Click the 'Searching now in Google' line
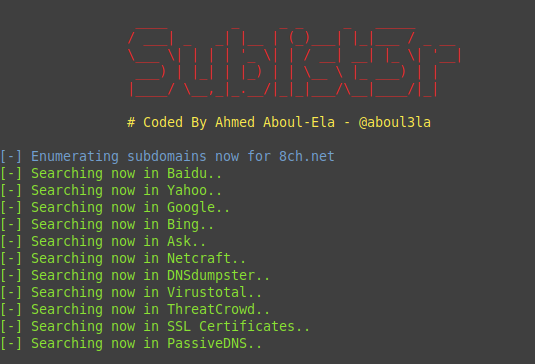This screenshot has width=535, height=364. tap(115, 207)
